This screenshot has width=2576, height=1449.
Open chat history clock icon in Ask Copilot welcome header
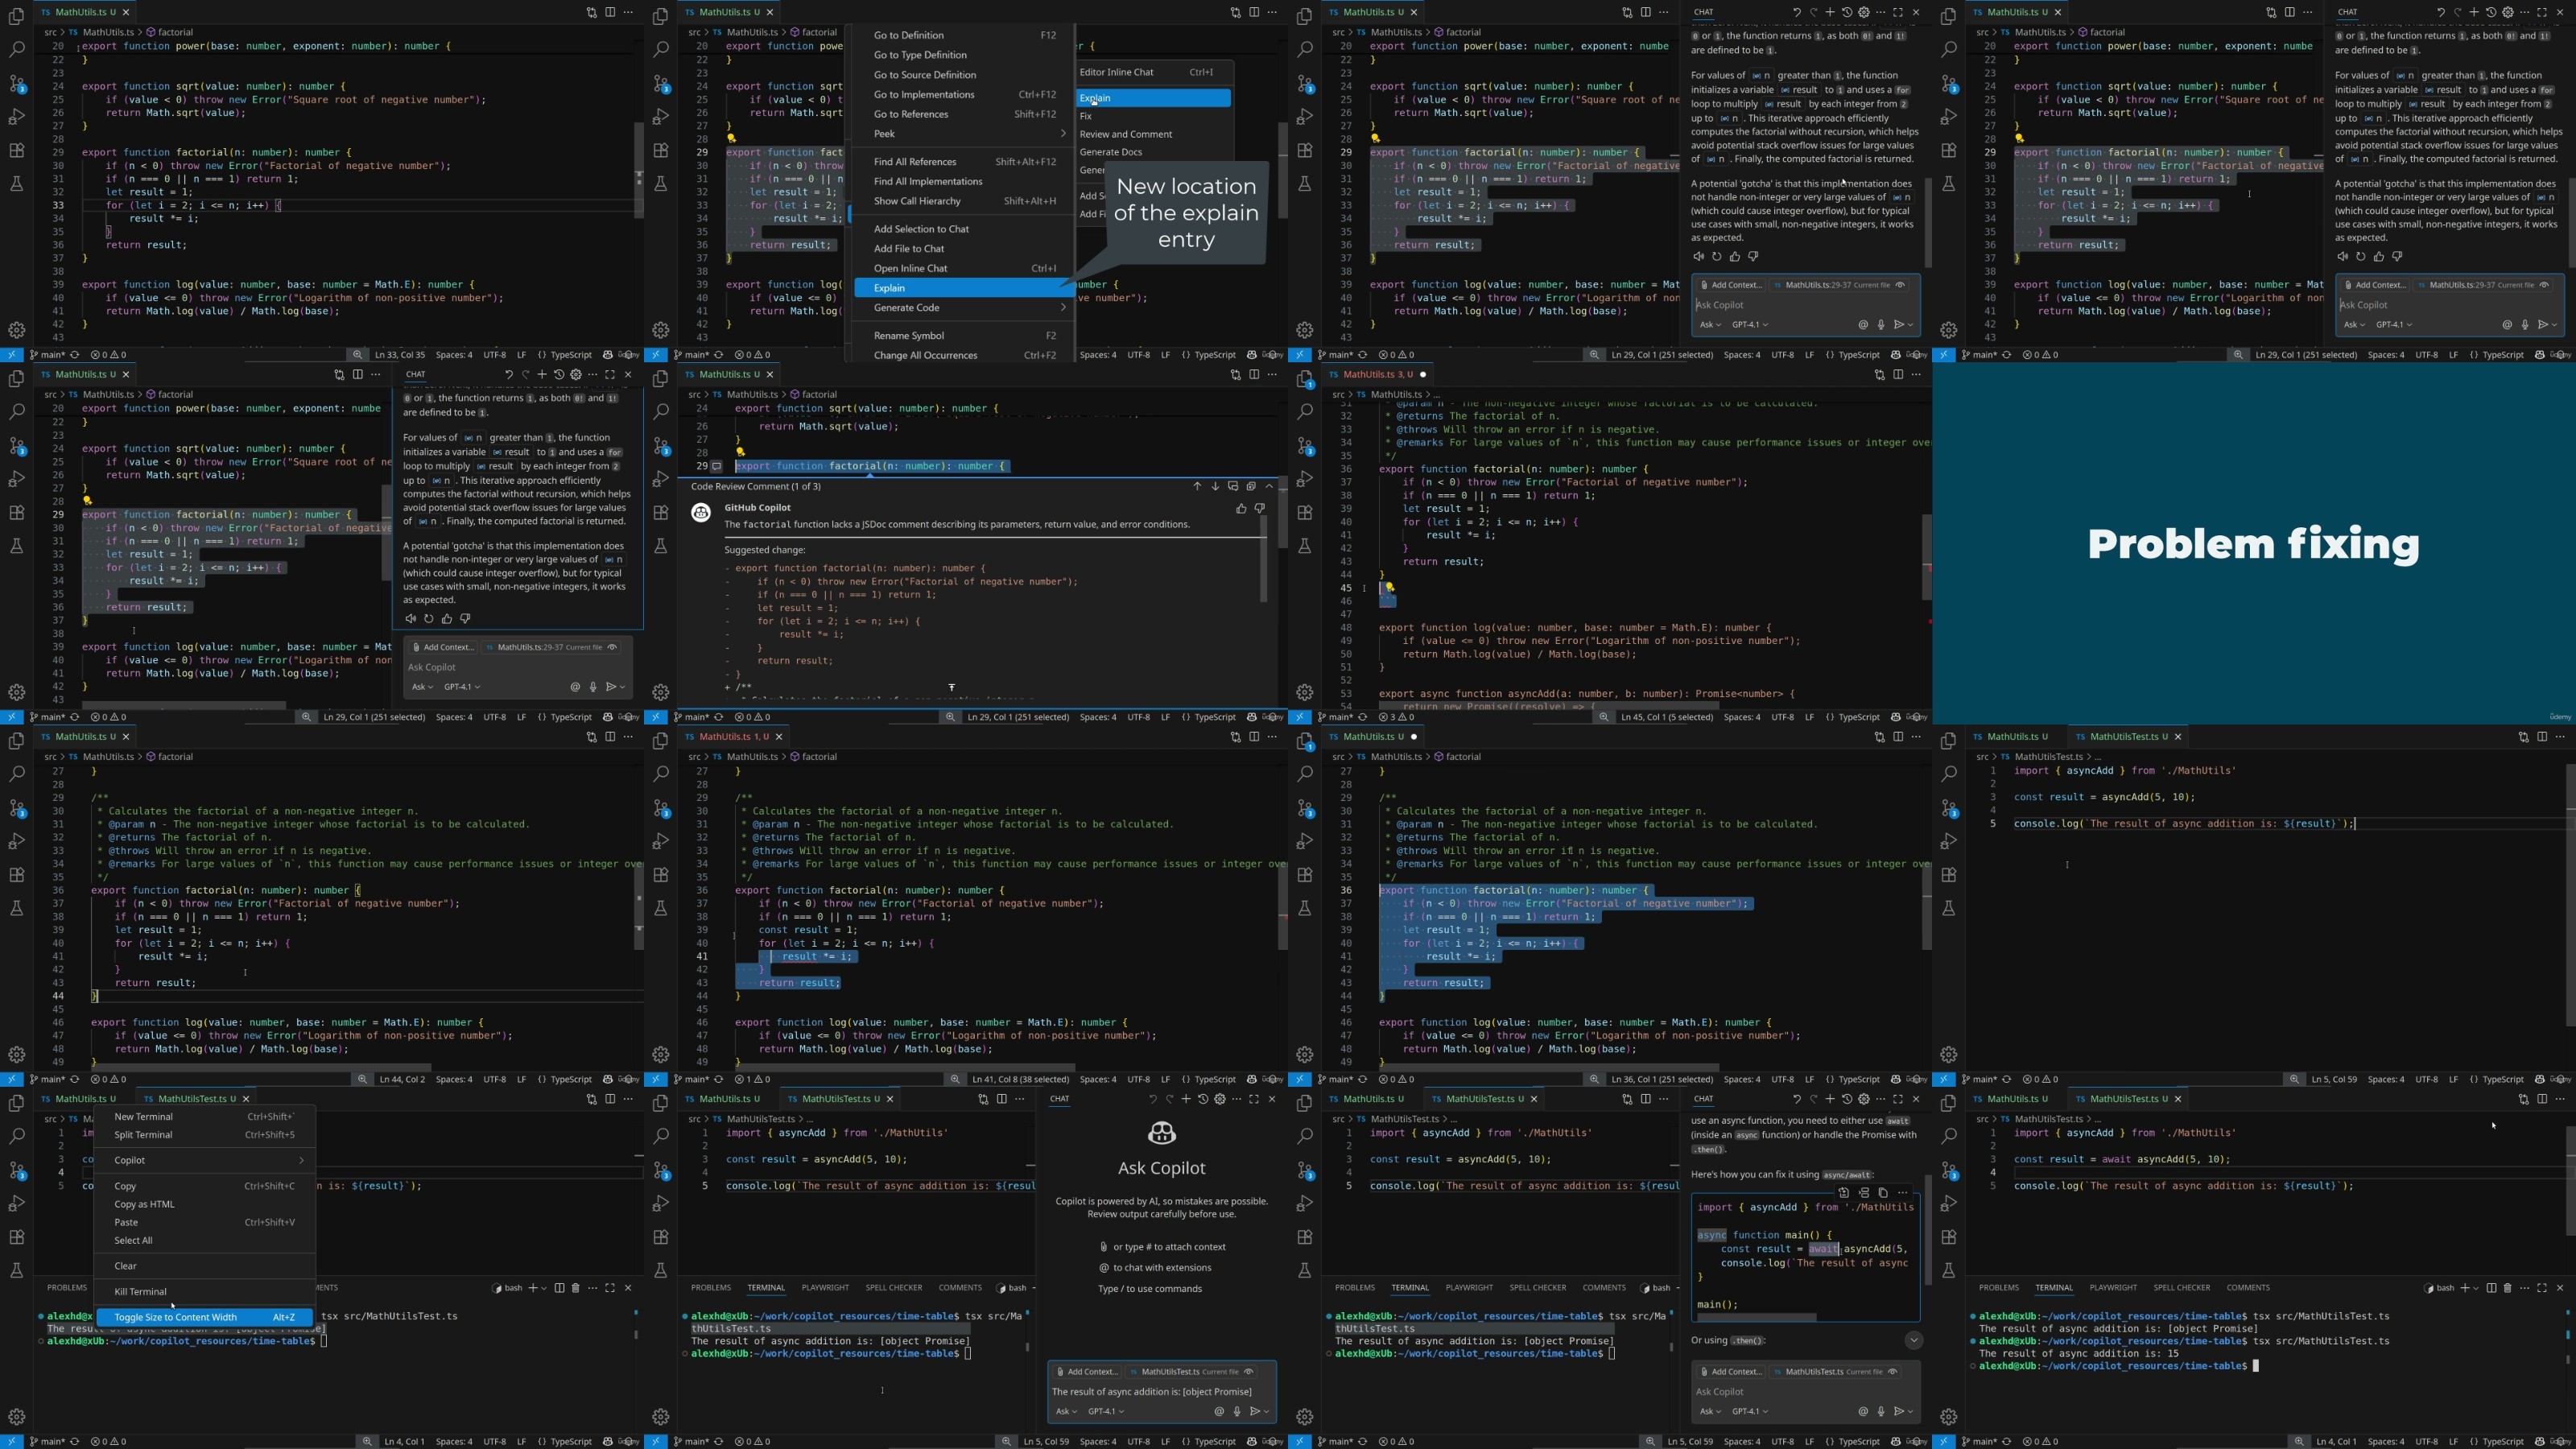[x=1203, y=1099]
